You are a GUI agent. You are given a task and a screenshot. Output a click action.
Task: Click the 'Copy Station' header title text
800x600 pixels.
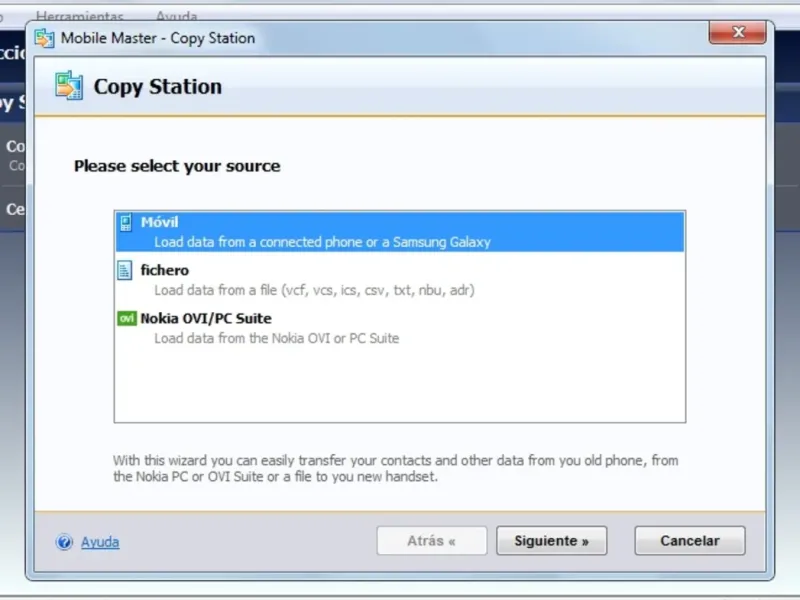[x=158, y=87]
